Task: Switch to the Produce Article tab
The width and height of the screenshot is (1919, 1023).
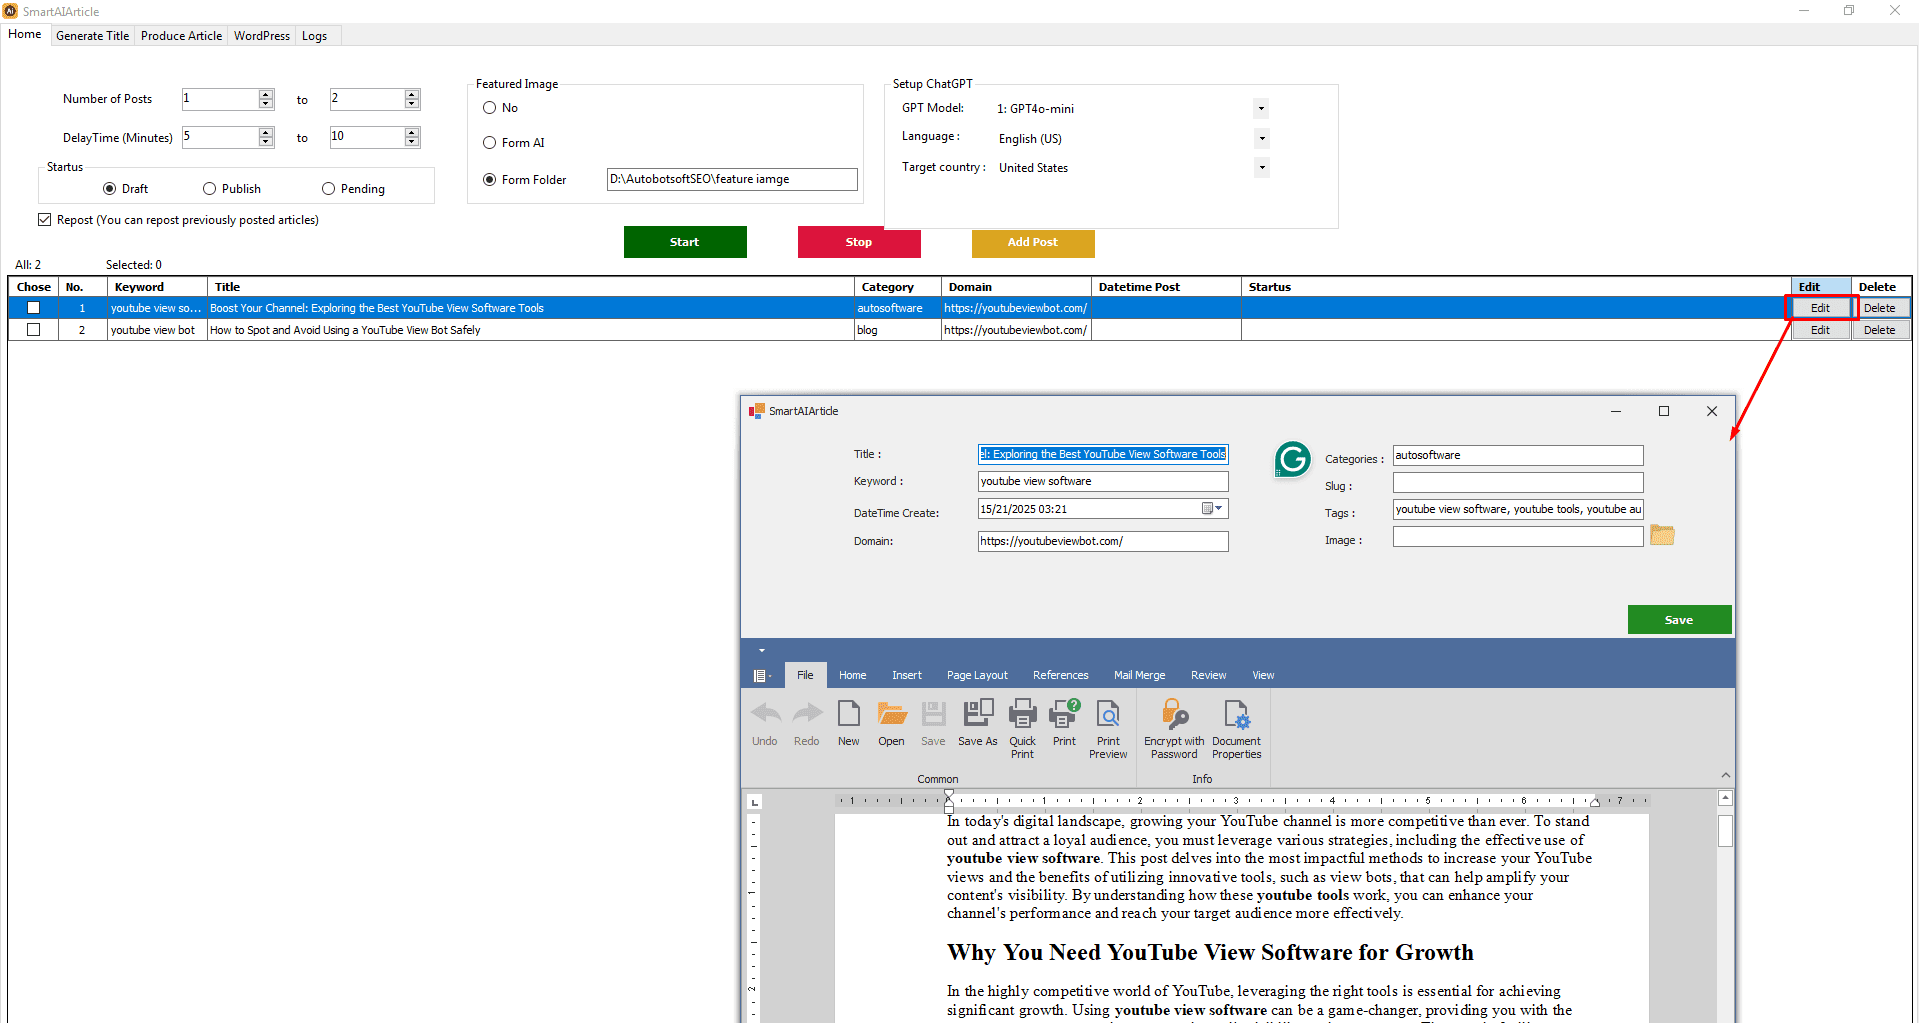Action: pos(181,36)
